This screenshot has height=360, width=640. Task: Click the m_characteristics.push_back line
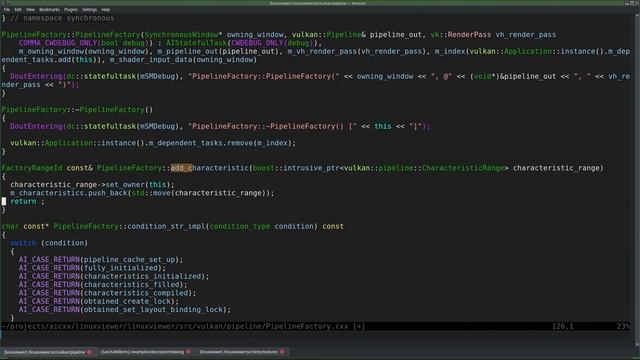(x=142, y=193)
